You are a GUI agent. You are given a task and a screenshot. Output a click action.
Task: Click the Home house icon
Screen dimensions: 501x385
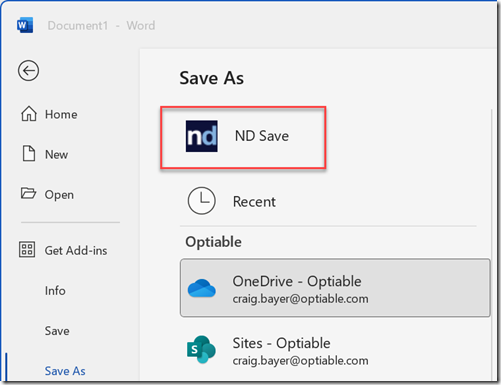click(x=29, y=114)
